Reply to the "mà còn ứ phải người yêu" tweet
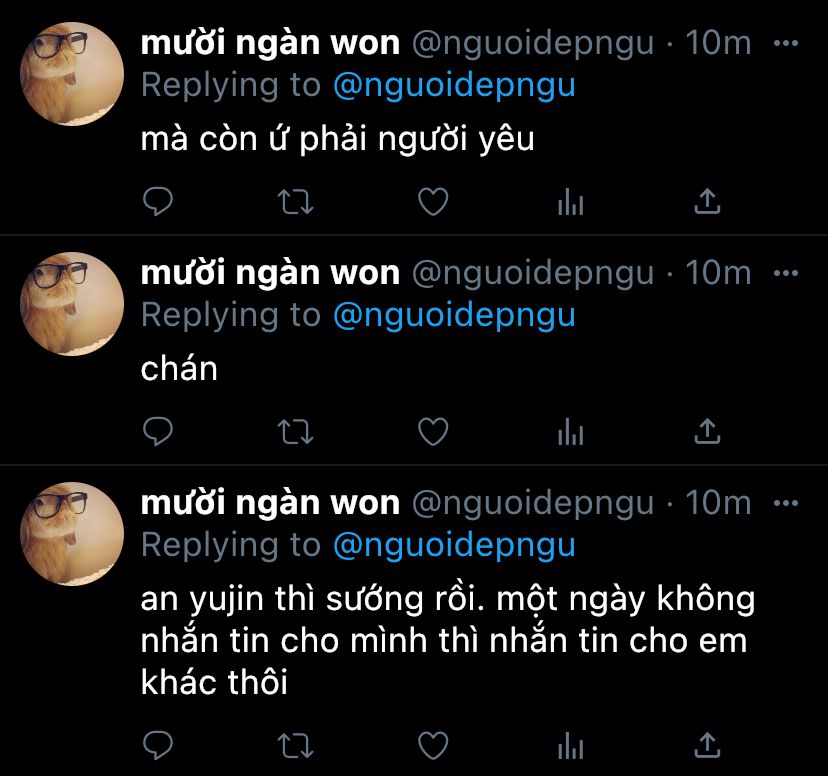 pyautogui.click(x=158, y=201)
